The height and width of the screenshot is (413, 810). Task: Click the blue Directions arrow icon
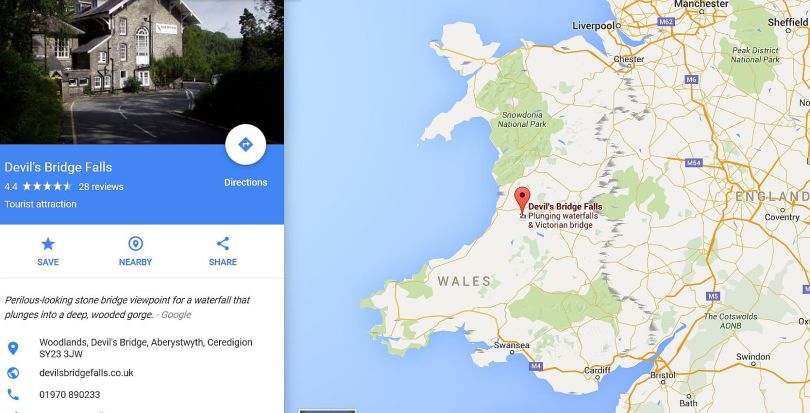[245, 145]
